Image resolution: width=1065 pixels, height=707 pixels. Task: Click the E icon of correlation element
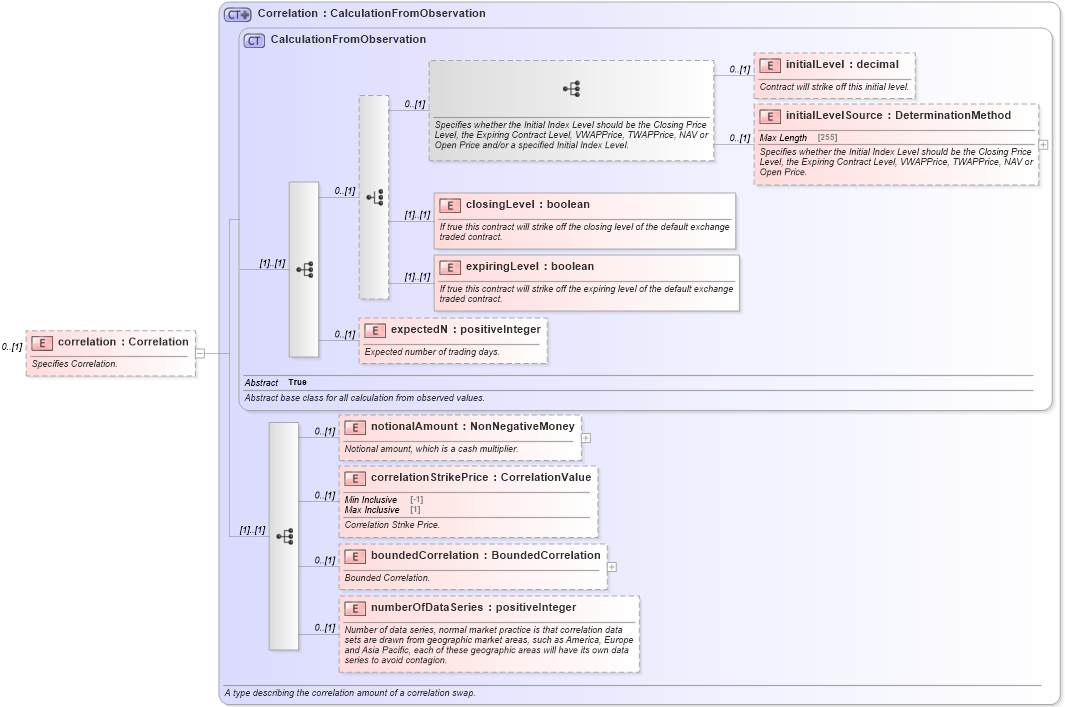(41, 343)
